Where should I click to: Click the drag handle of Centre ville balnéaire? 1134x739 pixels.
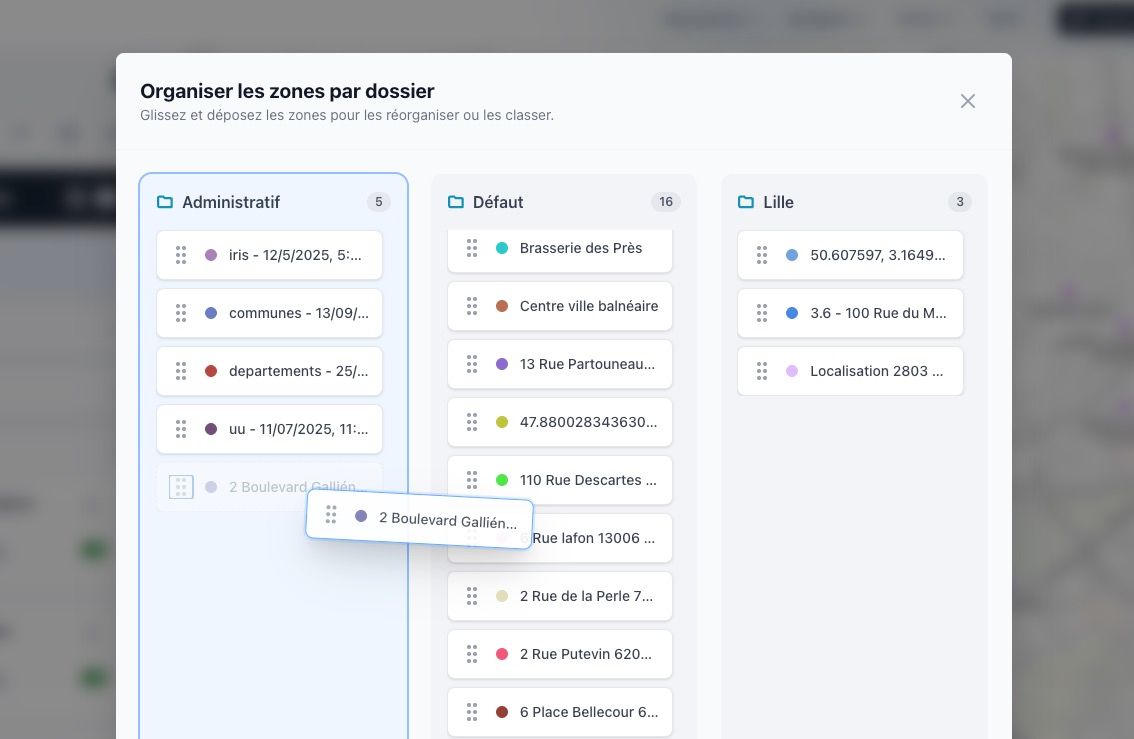(x=472, y=306)
